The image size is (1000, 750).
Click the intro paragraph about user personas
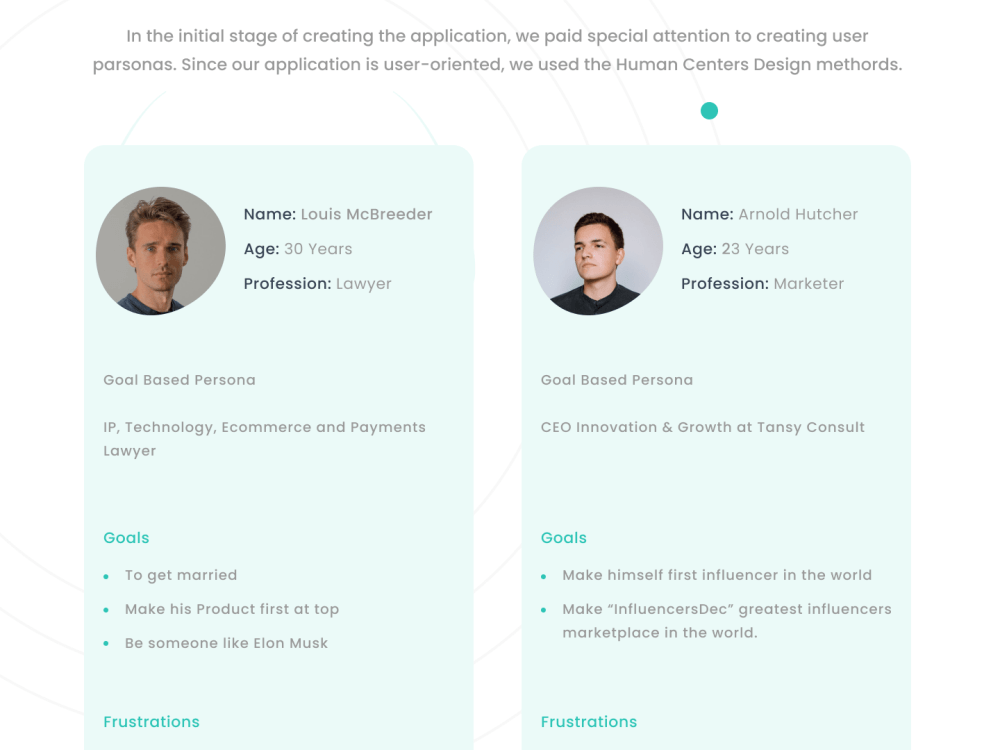[x=497, y=50]
